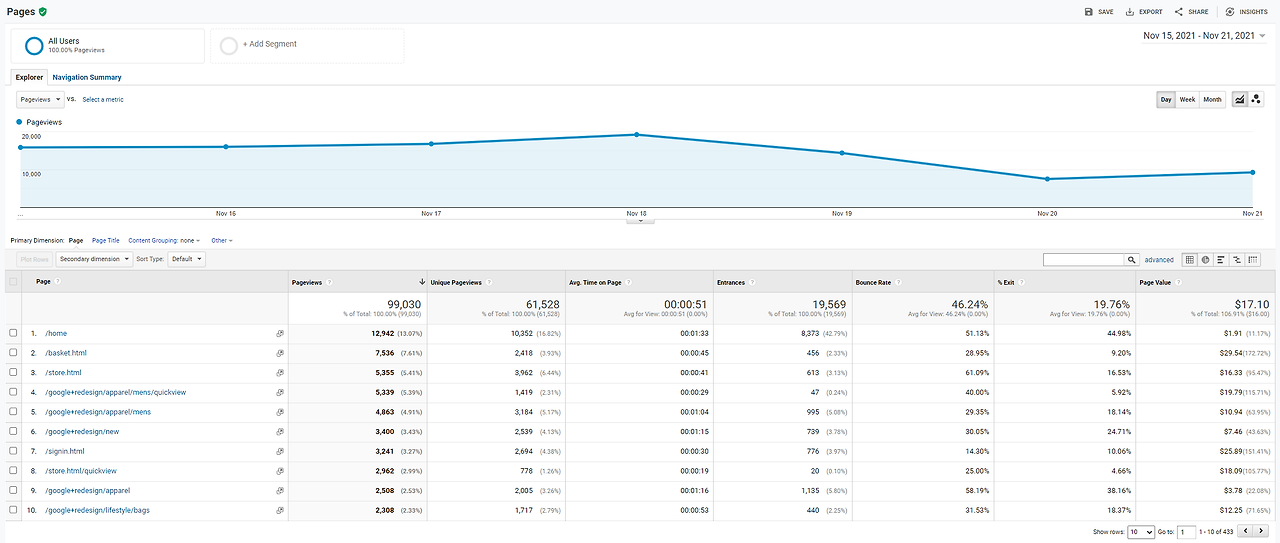Select the Percentage pie view icon

click(1205, 259)
